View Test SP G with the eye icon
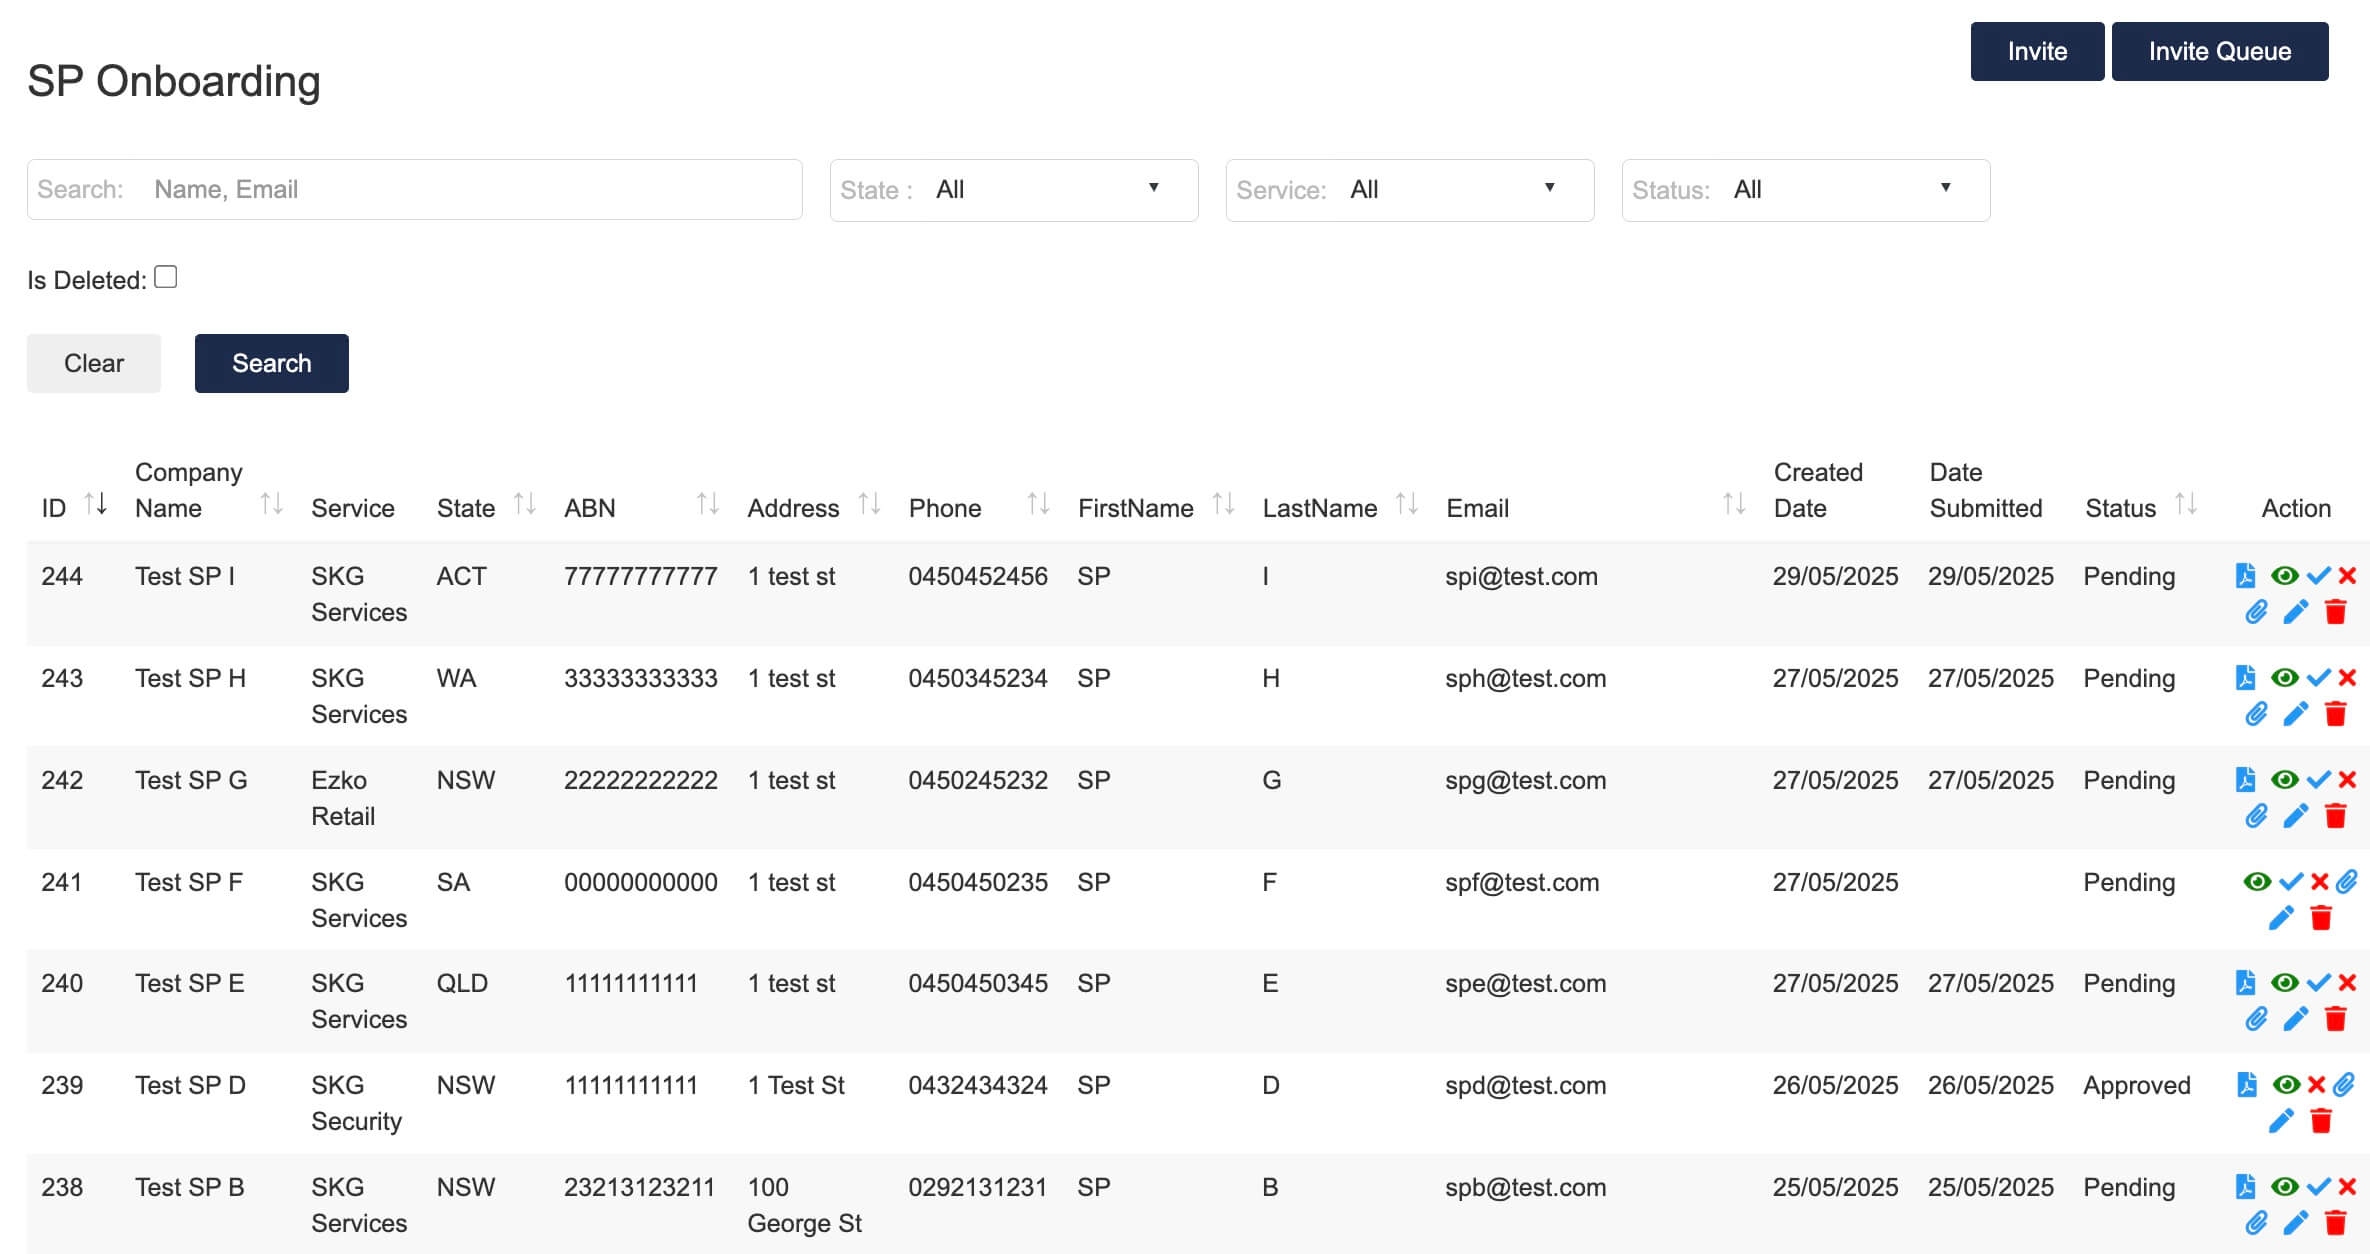 click(x=2284, y=780)
